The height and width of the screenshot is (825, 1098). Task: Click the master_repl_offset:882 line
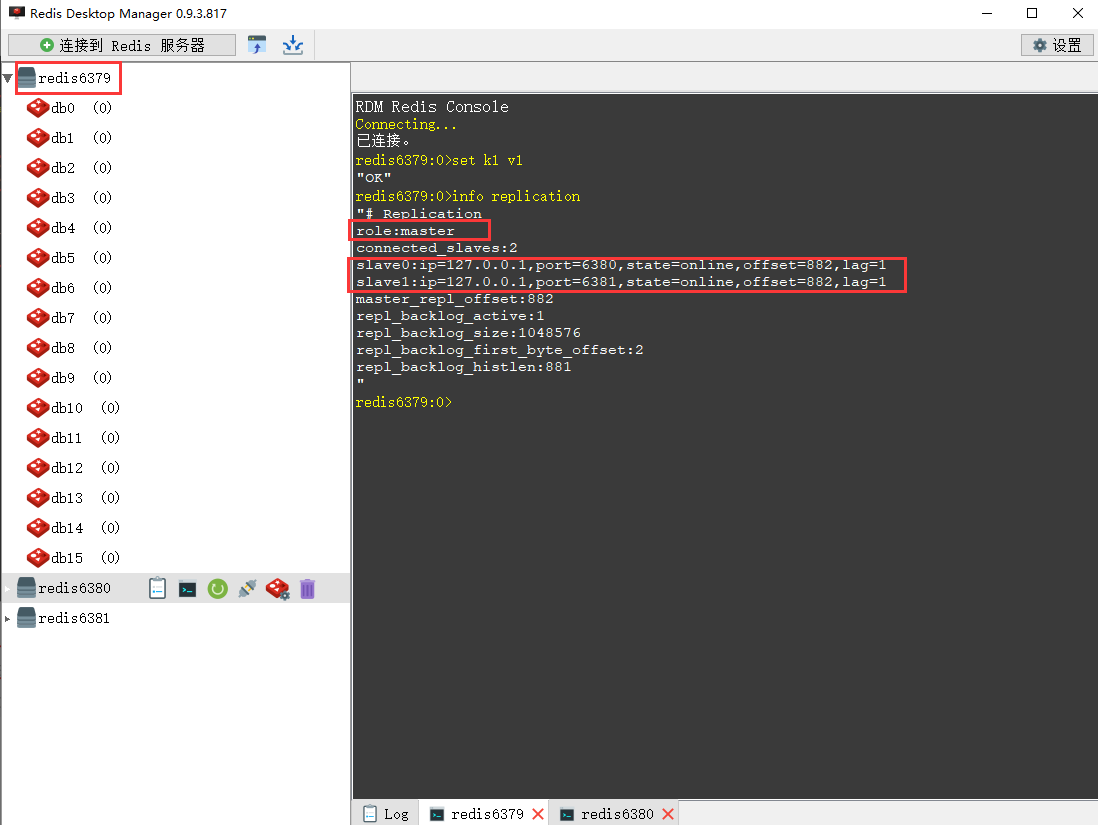454,299
